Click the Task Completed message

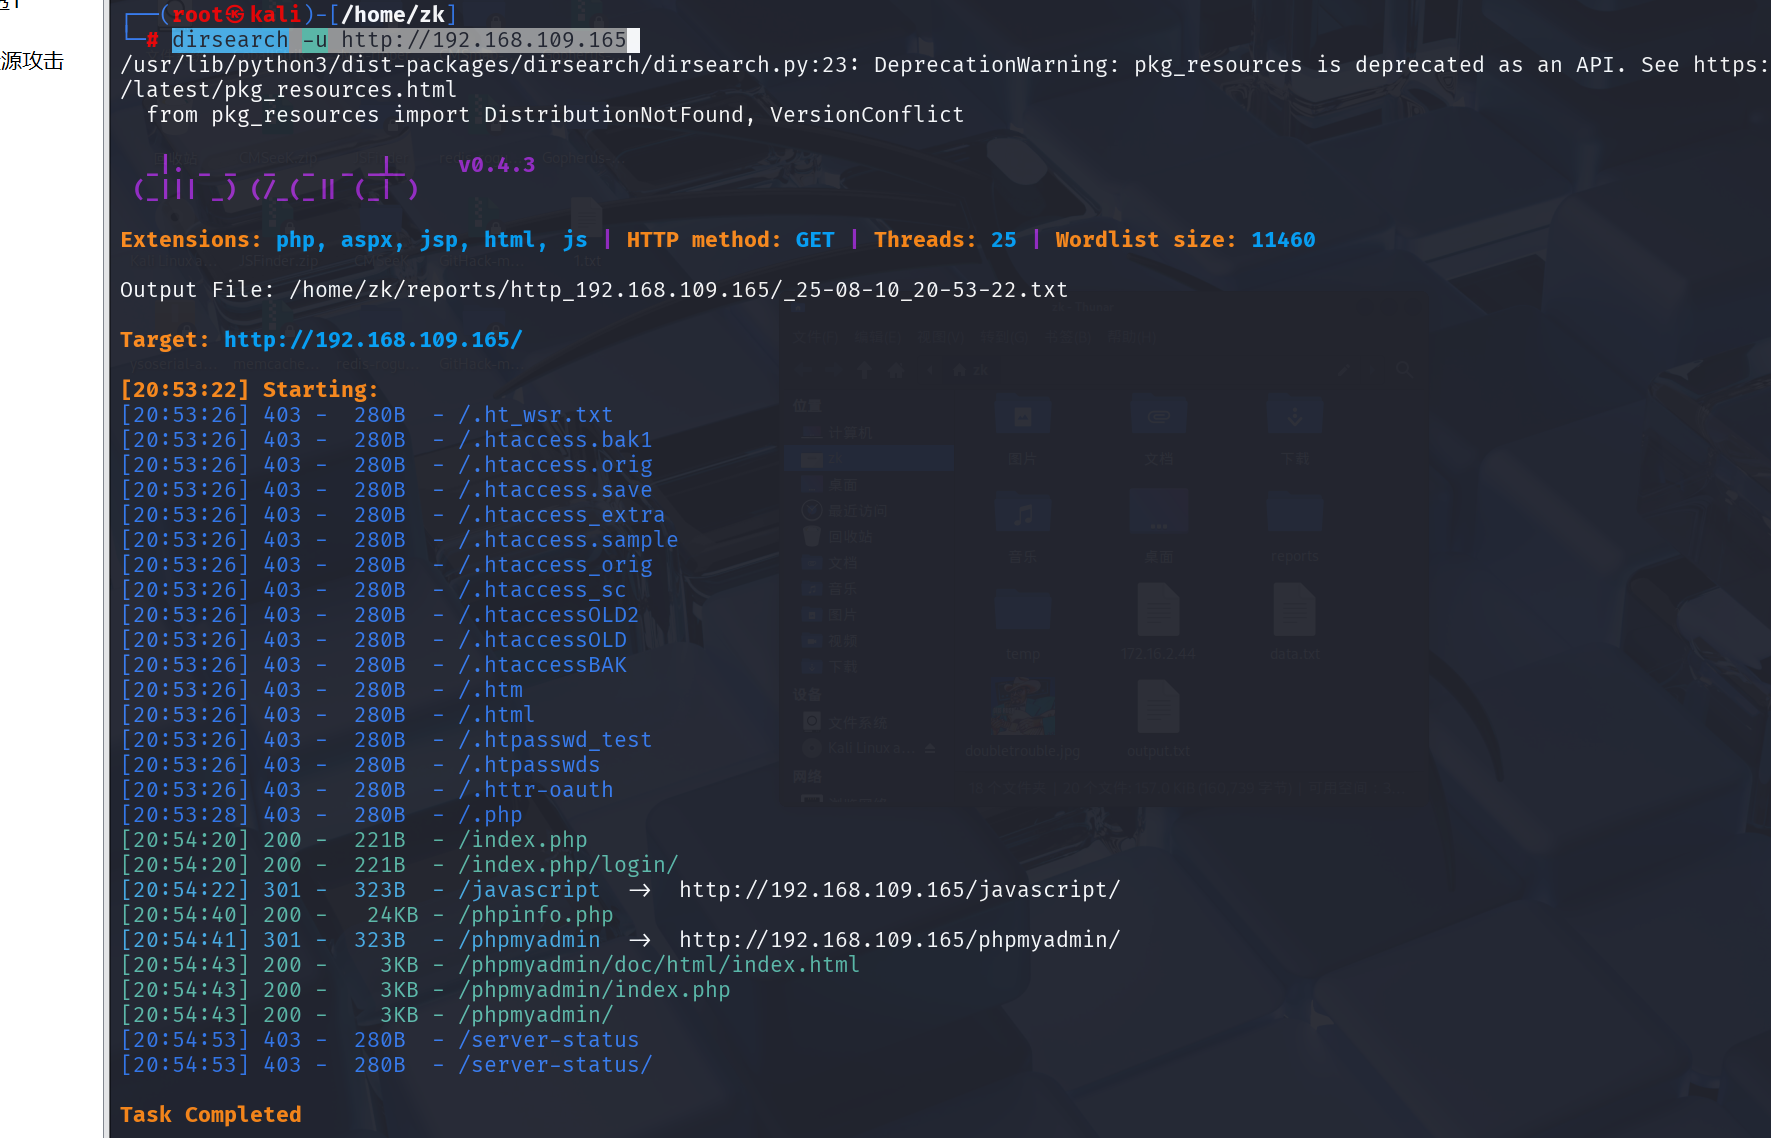point(210,1115)
